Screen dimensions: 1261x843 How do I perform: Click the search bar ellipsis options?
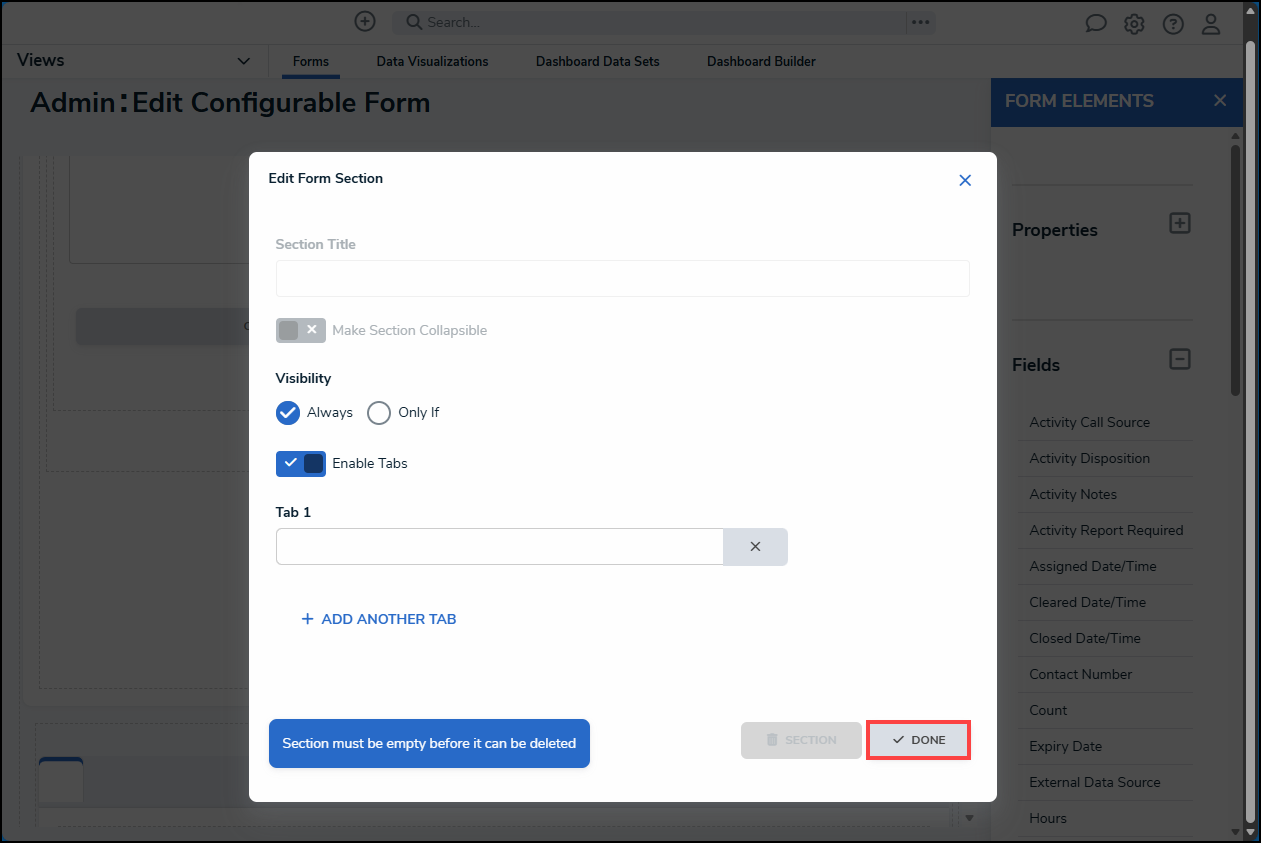[920, 22]
